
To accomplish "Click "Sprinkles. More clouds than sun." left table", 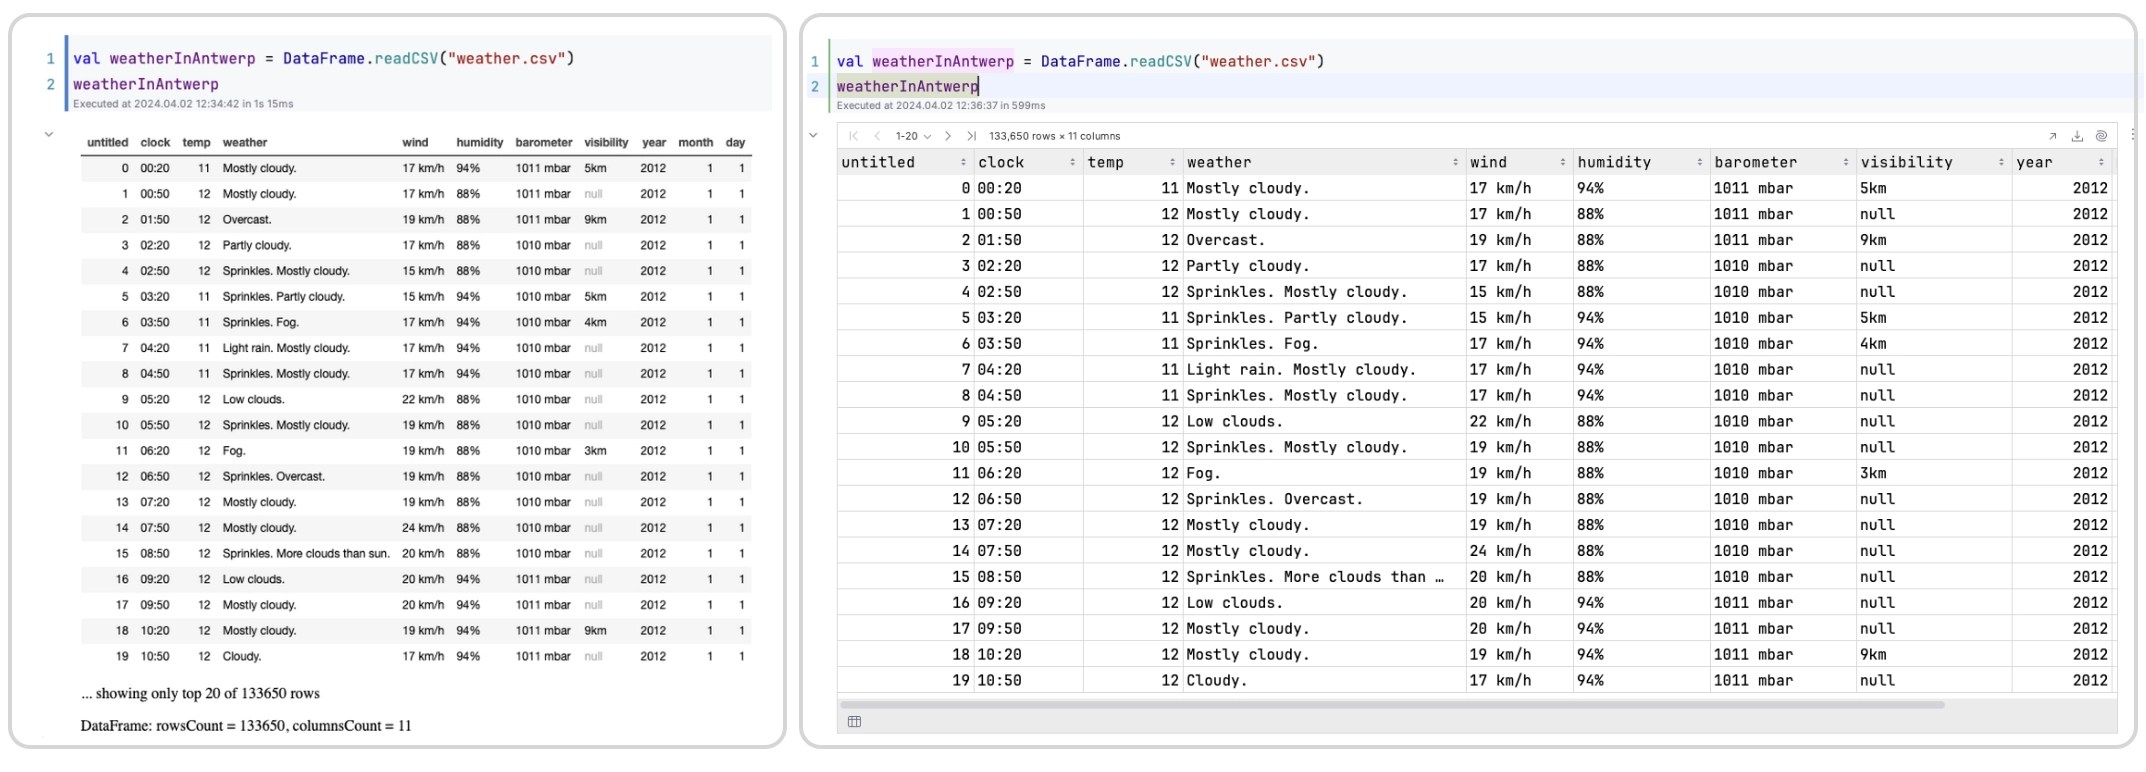I will (306, 553).
